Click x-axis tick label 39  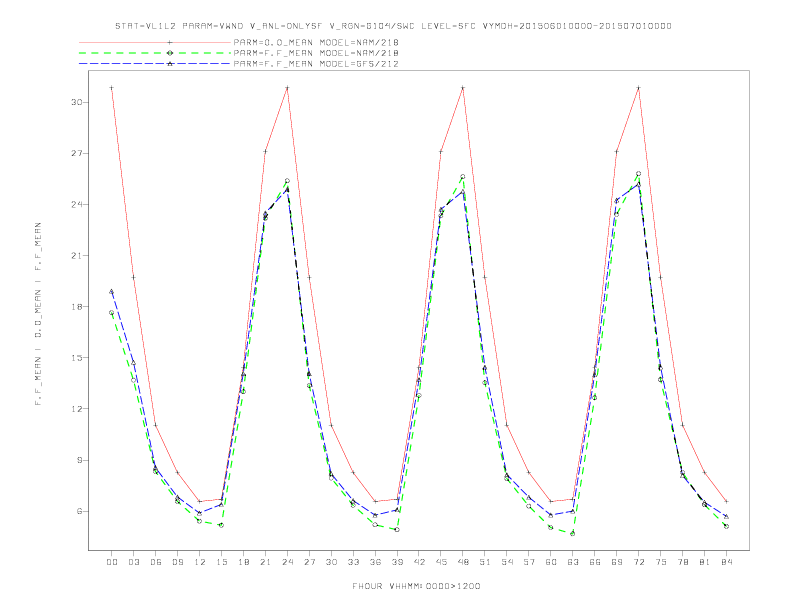pos(397,562)
